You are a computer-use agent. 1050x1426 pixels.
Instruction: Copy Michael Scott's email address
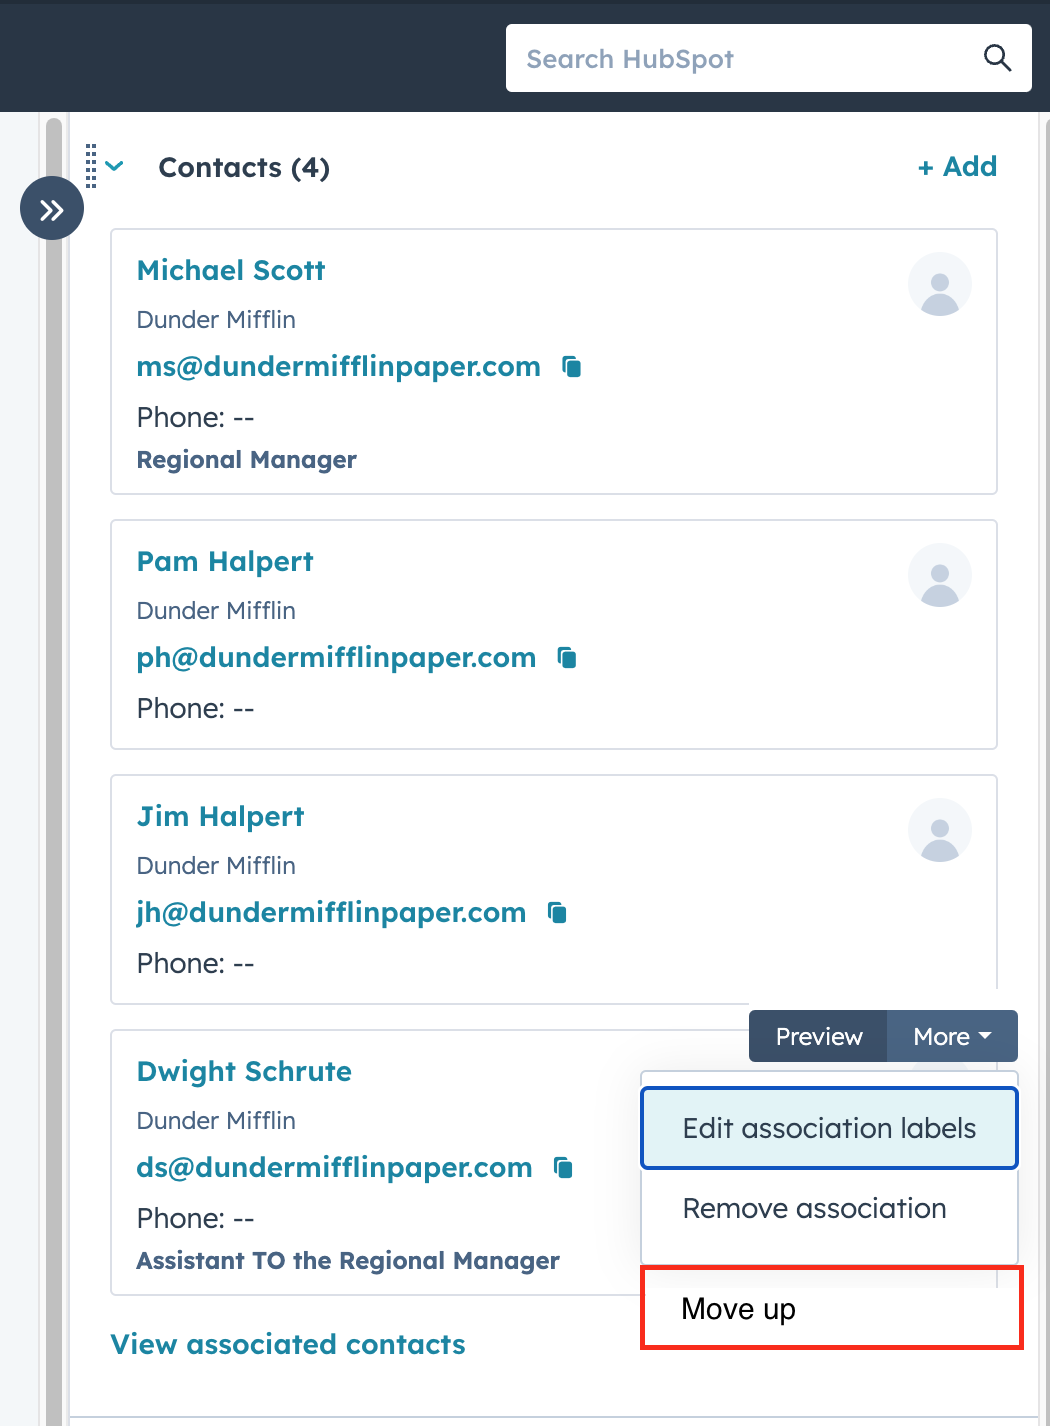[x=572, y=367]
